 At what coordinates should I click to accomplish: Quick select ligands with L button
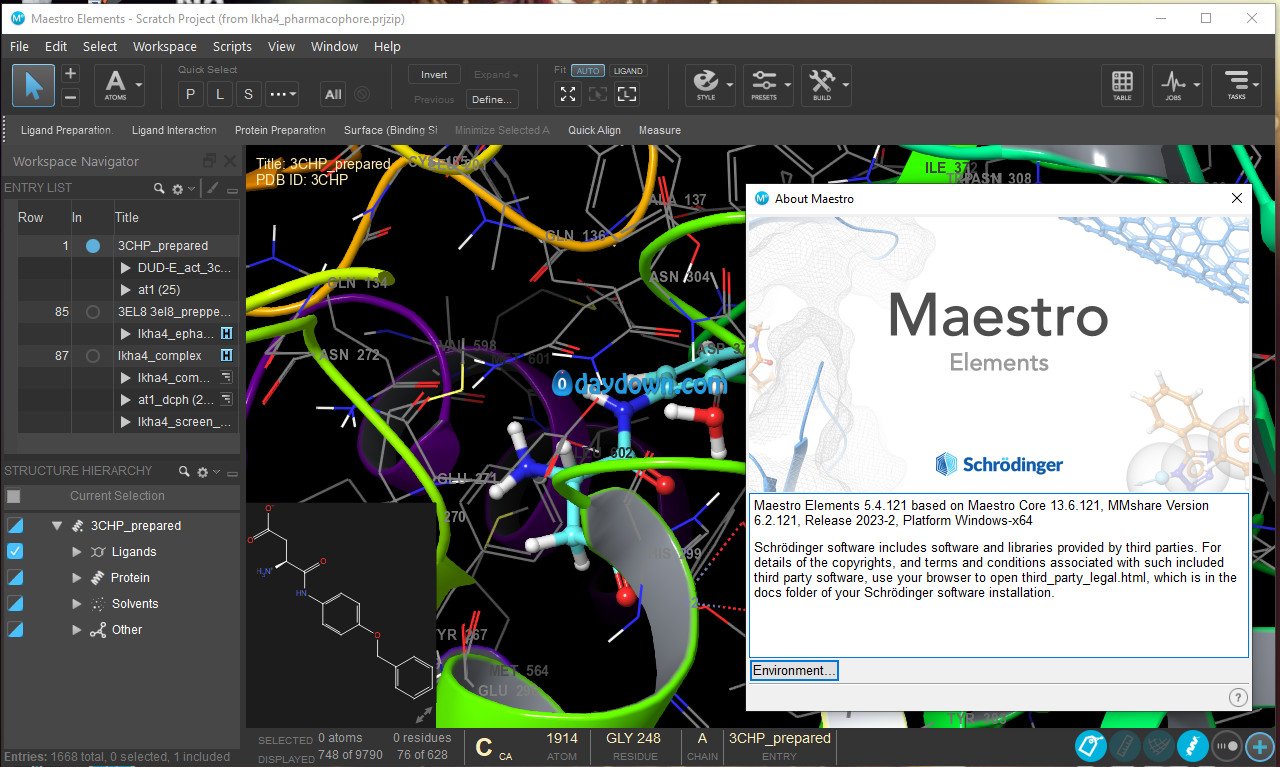[x=219, y=94]
